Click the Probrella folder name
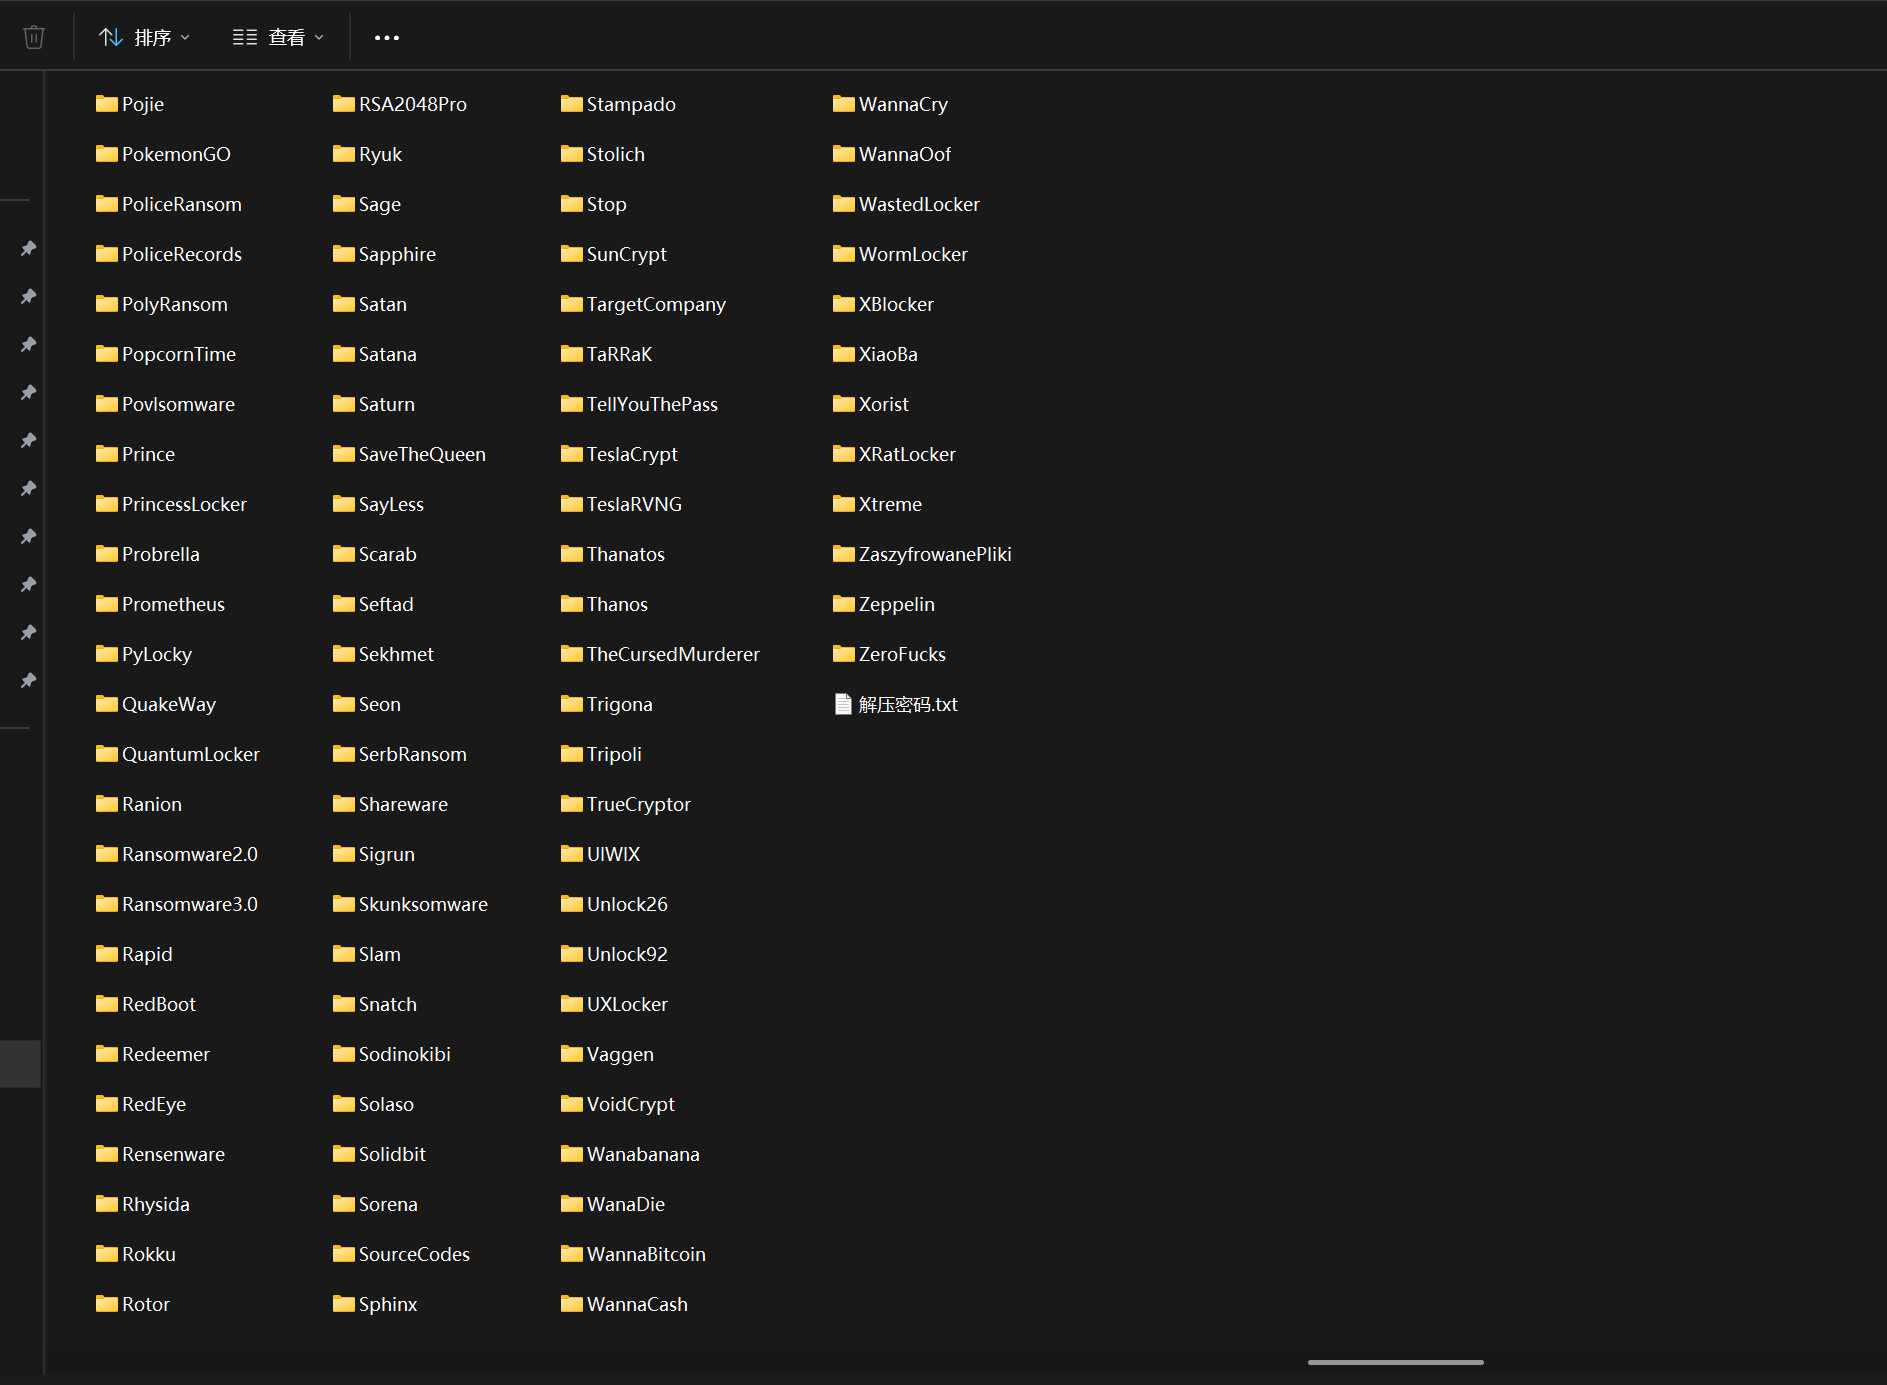The image size is (1887, 1385). (x=161, y=554)
